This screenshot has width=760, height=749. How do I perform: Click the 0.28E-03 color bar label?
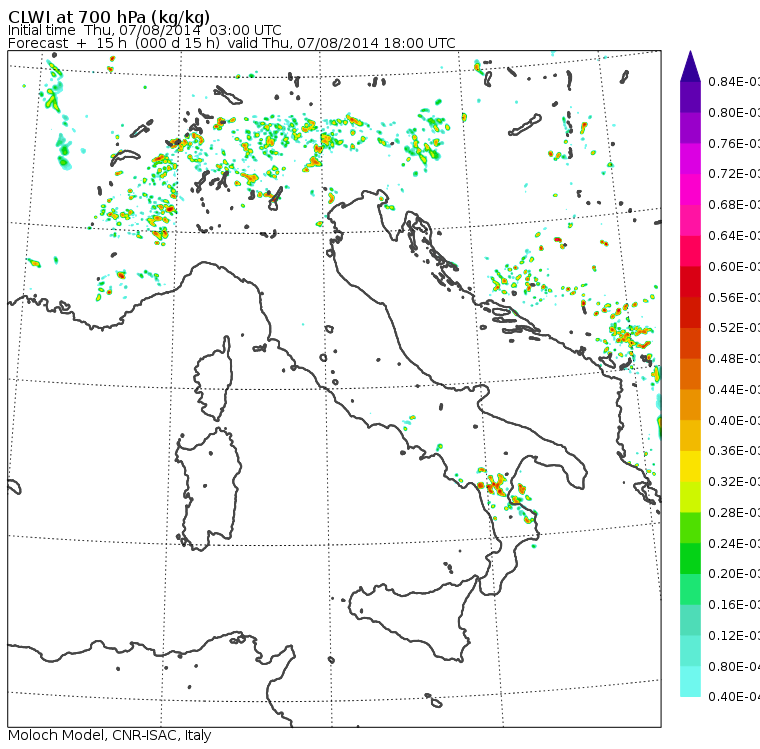coord(734,512)
